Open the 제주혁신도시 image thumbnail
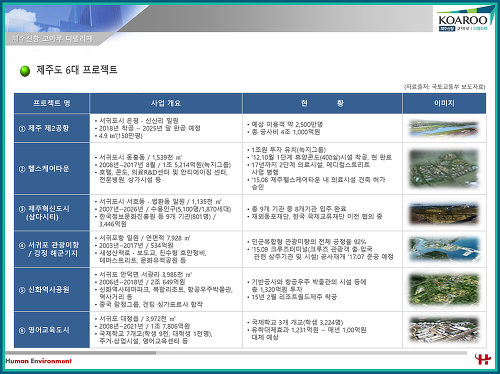This screenshot has height=374, width=500. tap(444, 213)
